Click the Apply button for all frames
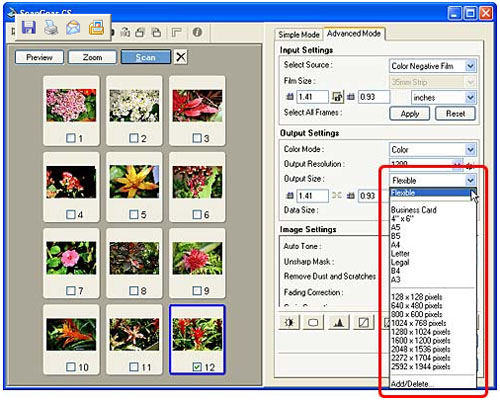 tap(410, 114)
